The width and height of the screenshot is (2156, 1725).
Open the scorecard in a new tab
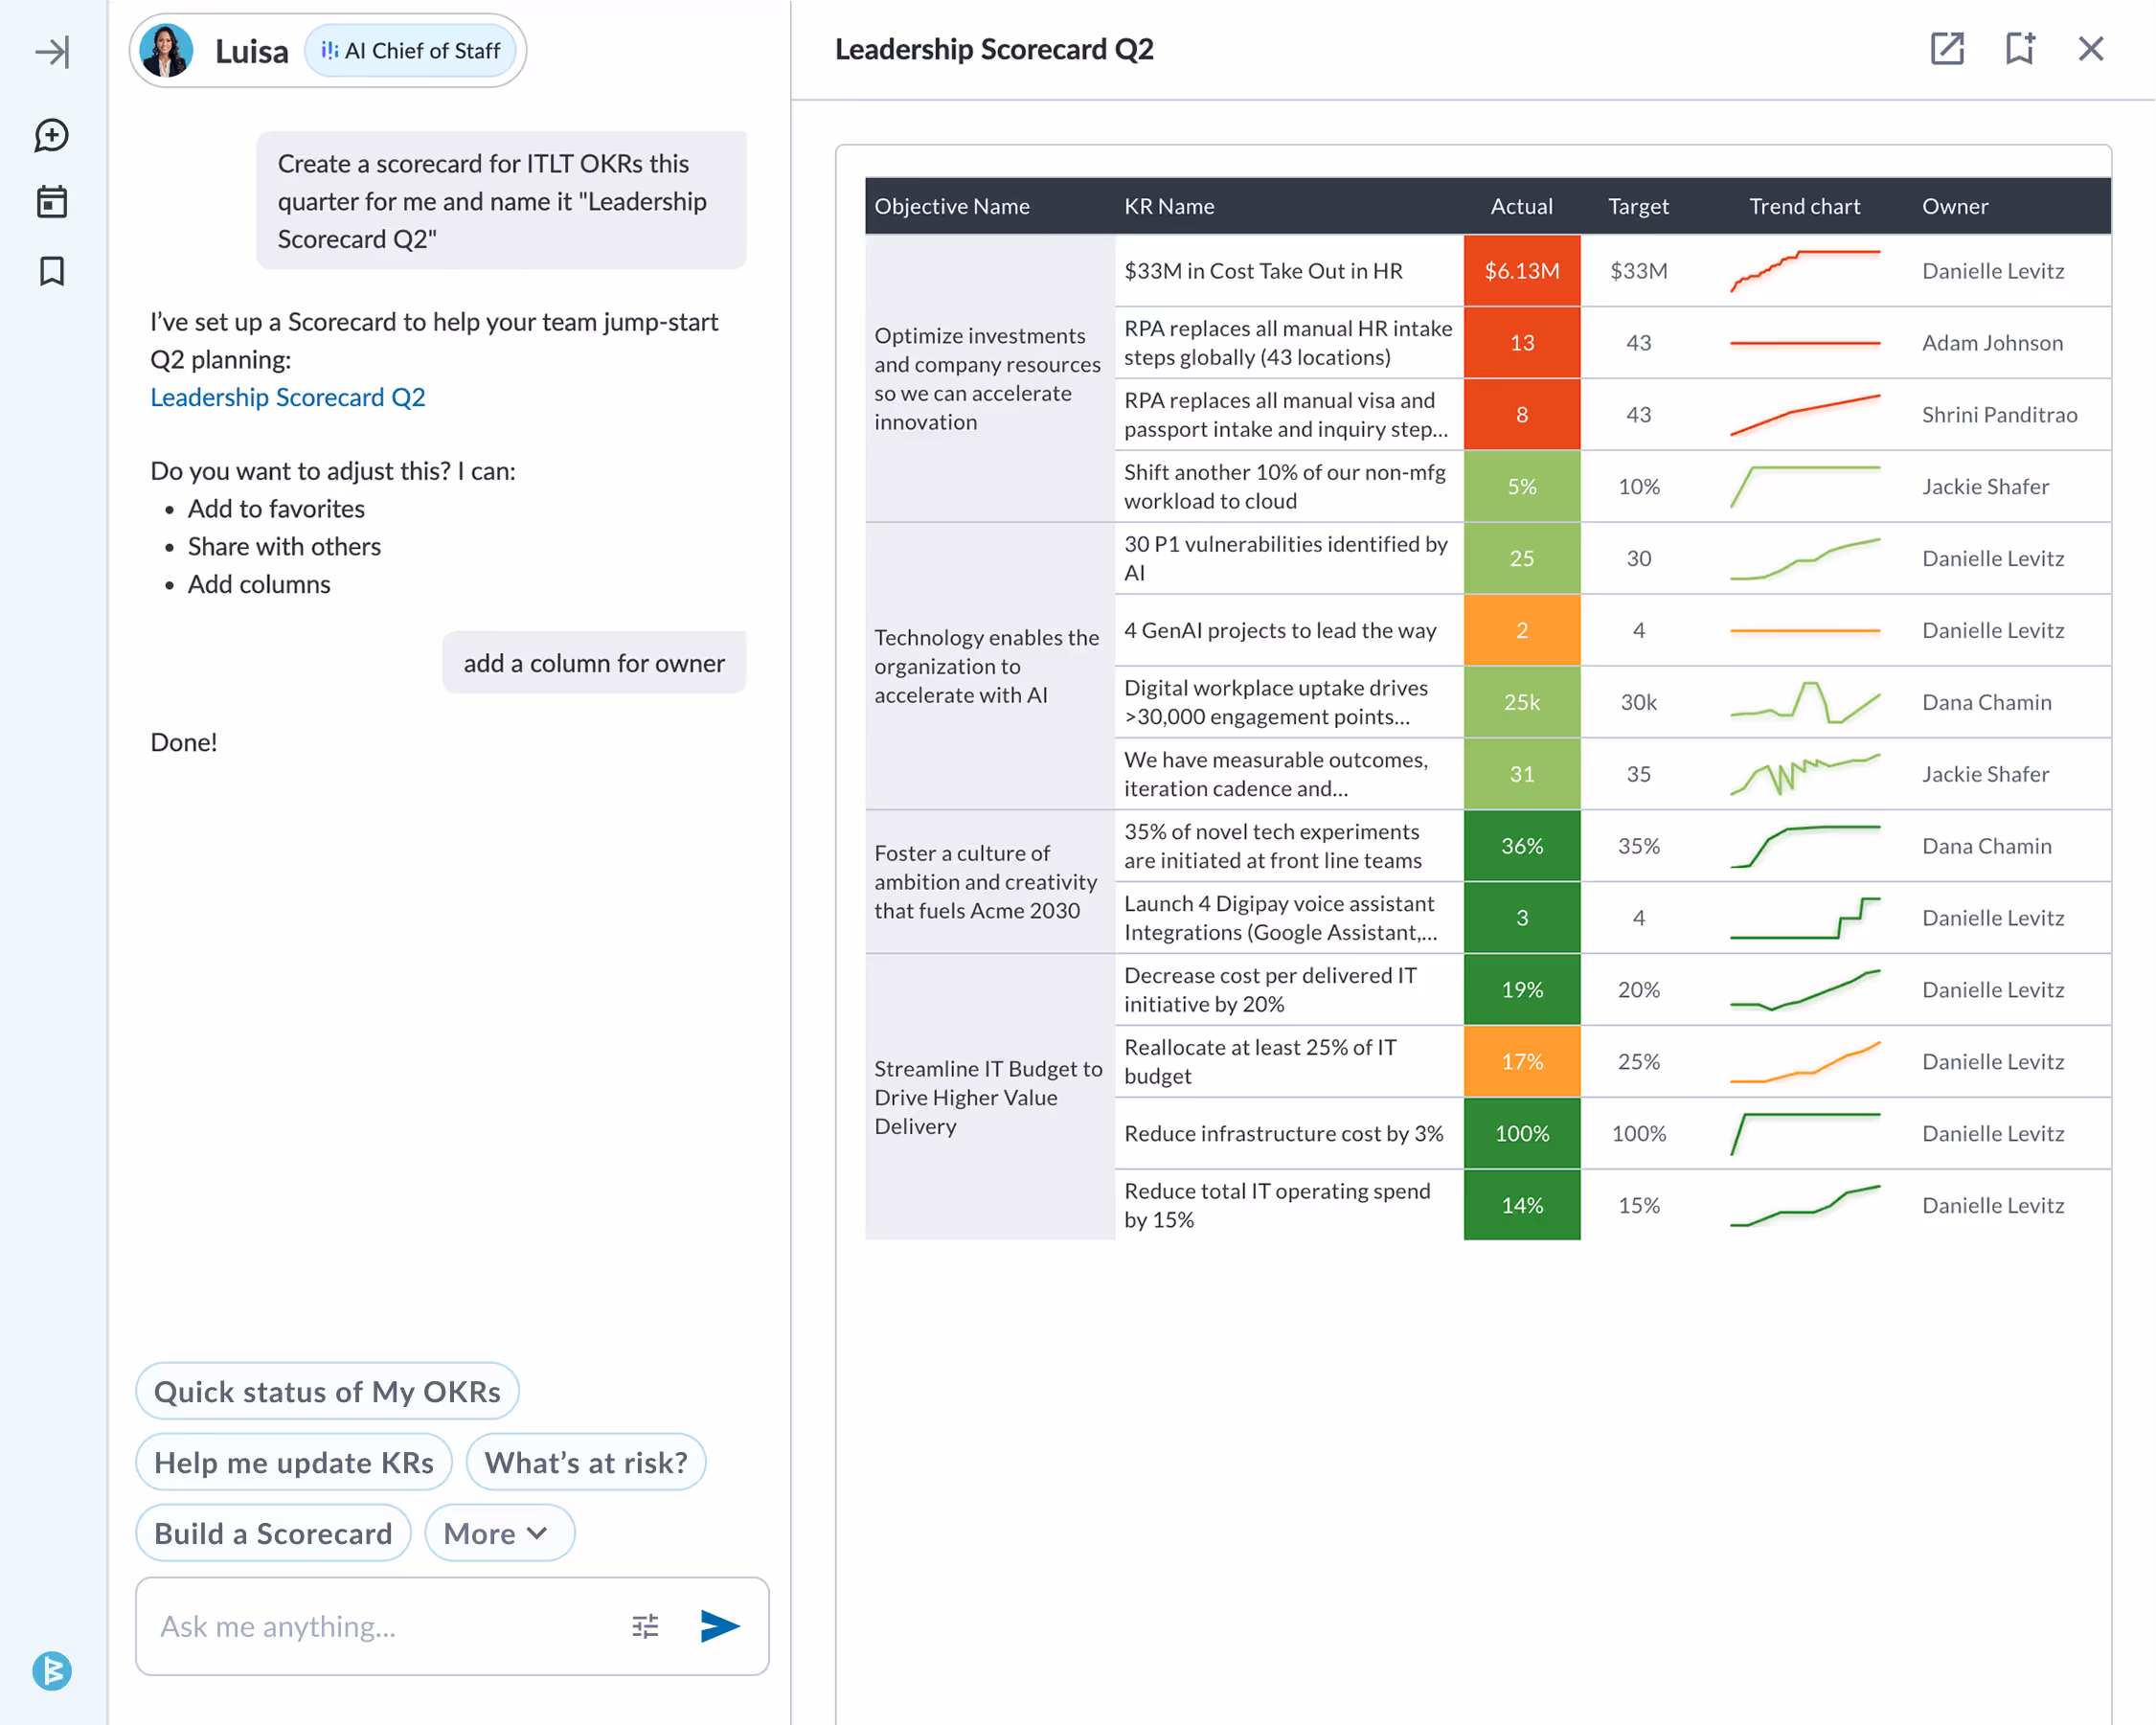point(1946,48)
